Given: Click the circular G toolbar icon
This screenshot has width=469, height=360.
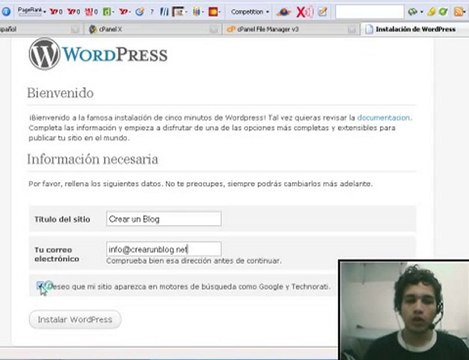Looking at the screenshot, I should coord(140,12).
